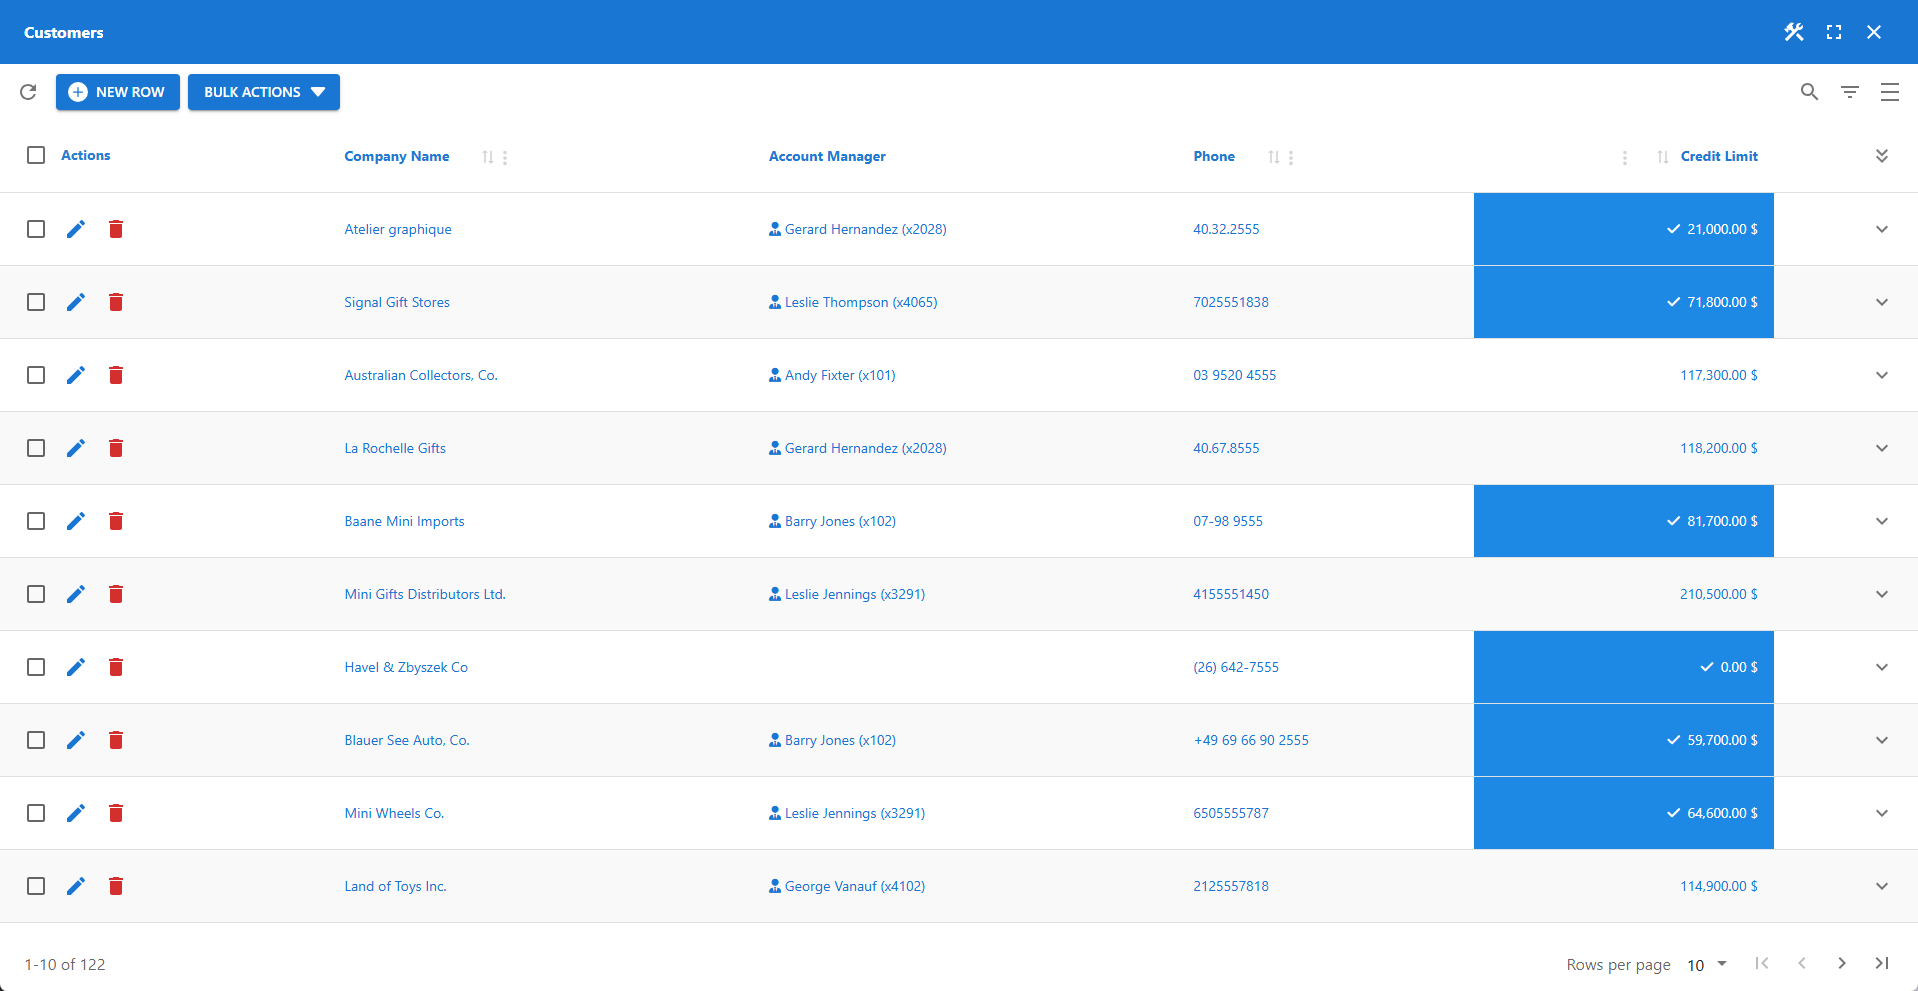Select all rows using the header checkbox
This screenshot has height=991, width=1918.
pos(36,155)
